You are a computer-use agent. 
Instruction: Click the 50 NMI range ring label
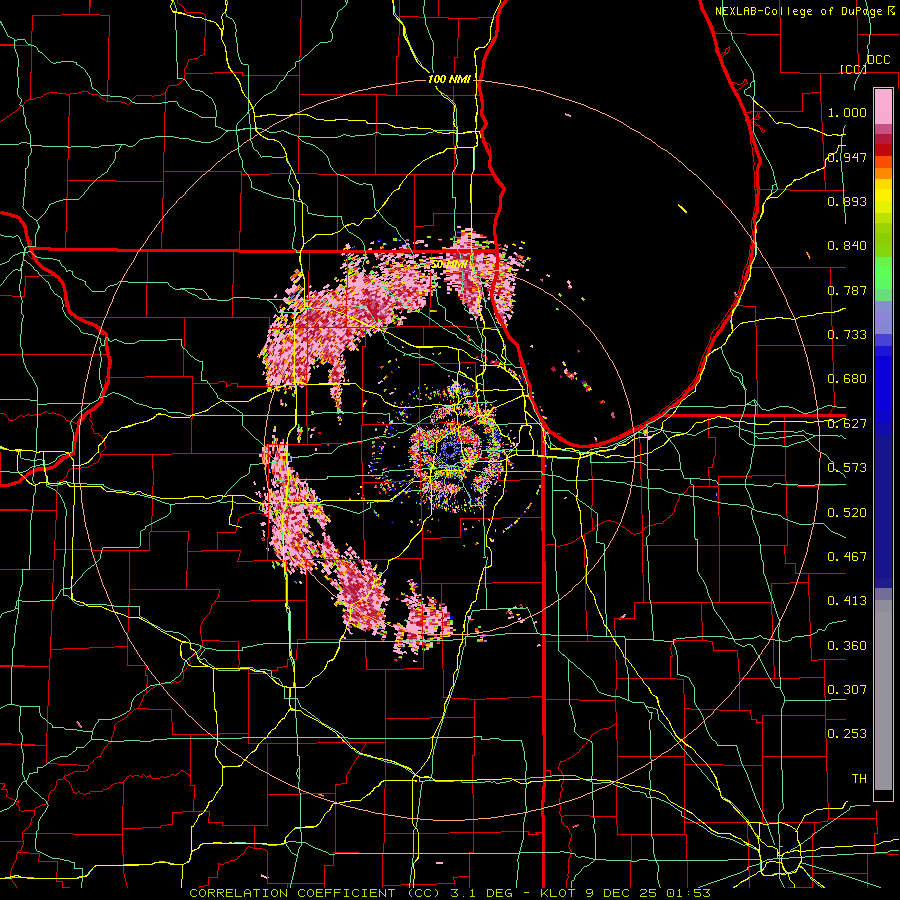pyautogui.click(x=449, y=265)
